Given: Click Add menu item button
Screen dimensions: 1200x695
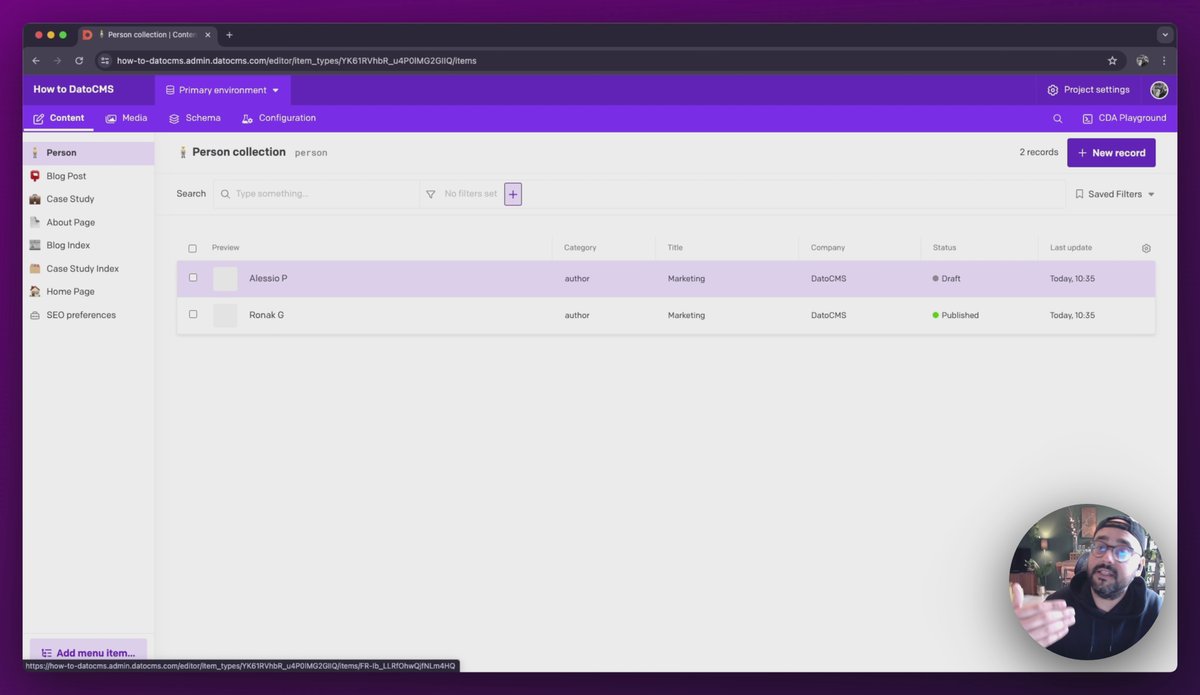Looking at the screenshot, I should tap(88, 653).
